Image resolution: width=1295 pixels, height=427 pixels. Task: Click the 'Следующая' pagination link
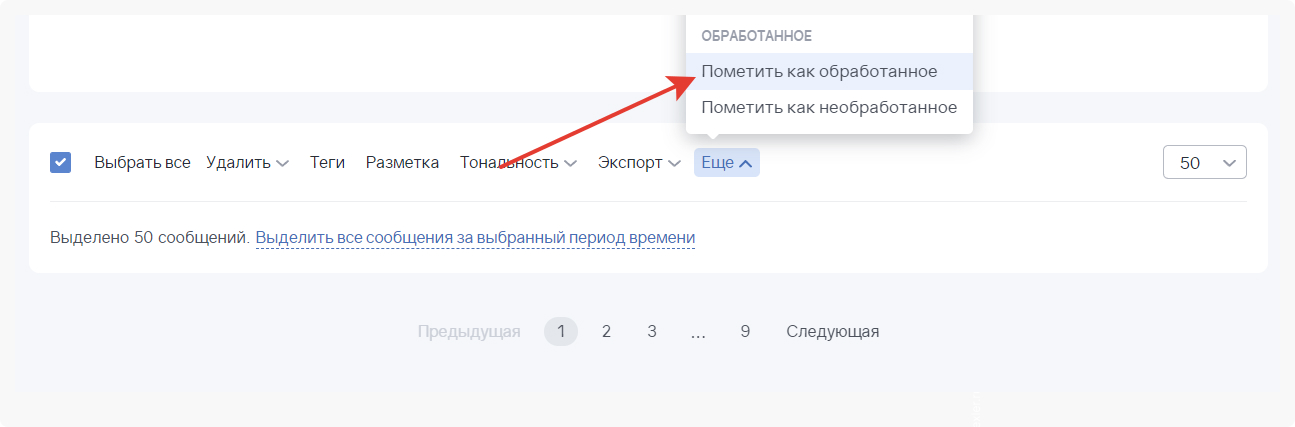point(832,332)
